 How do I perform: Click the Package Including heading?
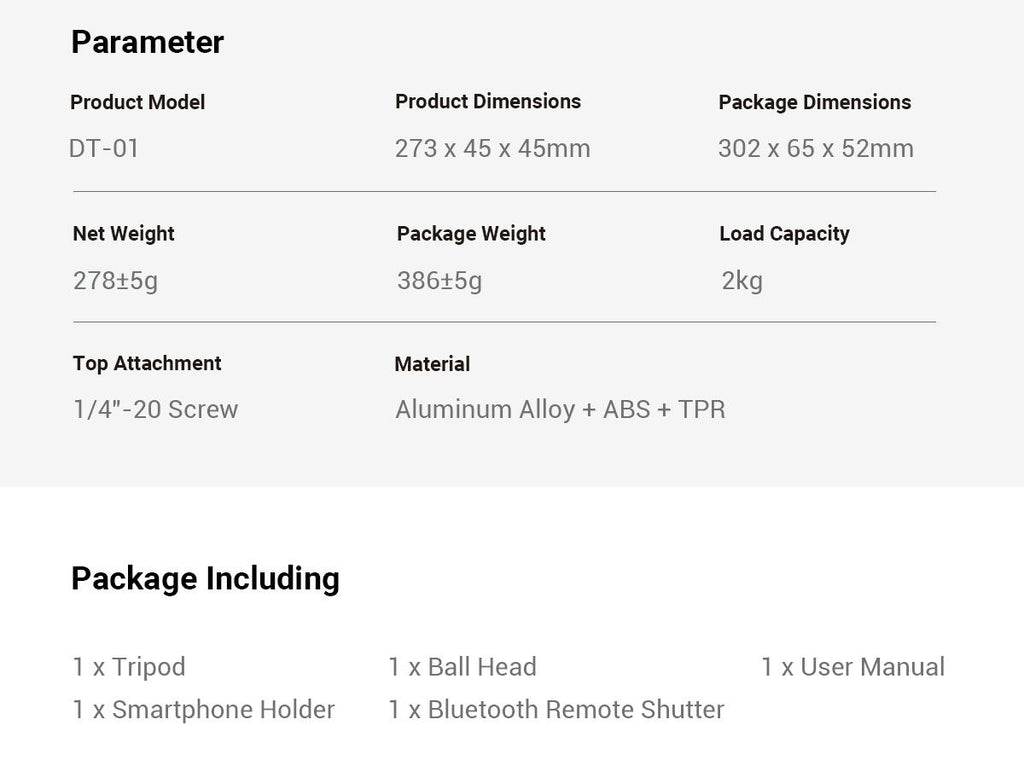pyautogui.click(x=205, y=579)
